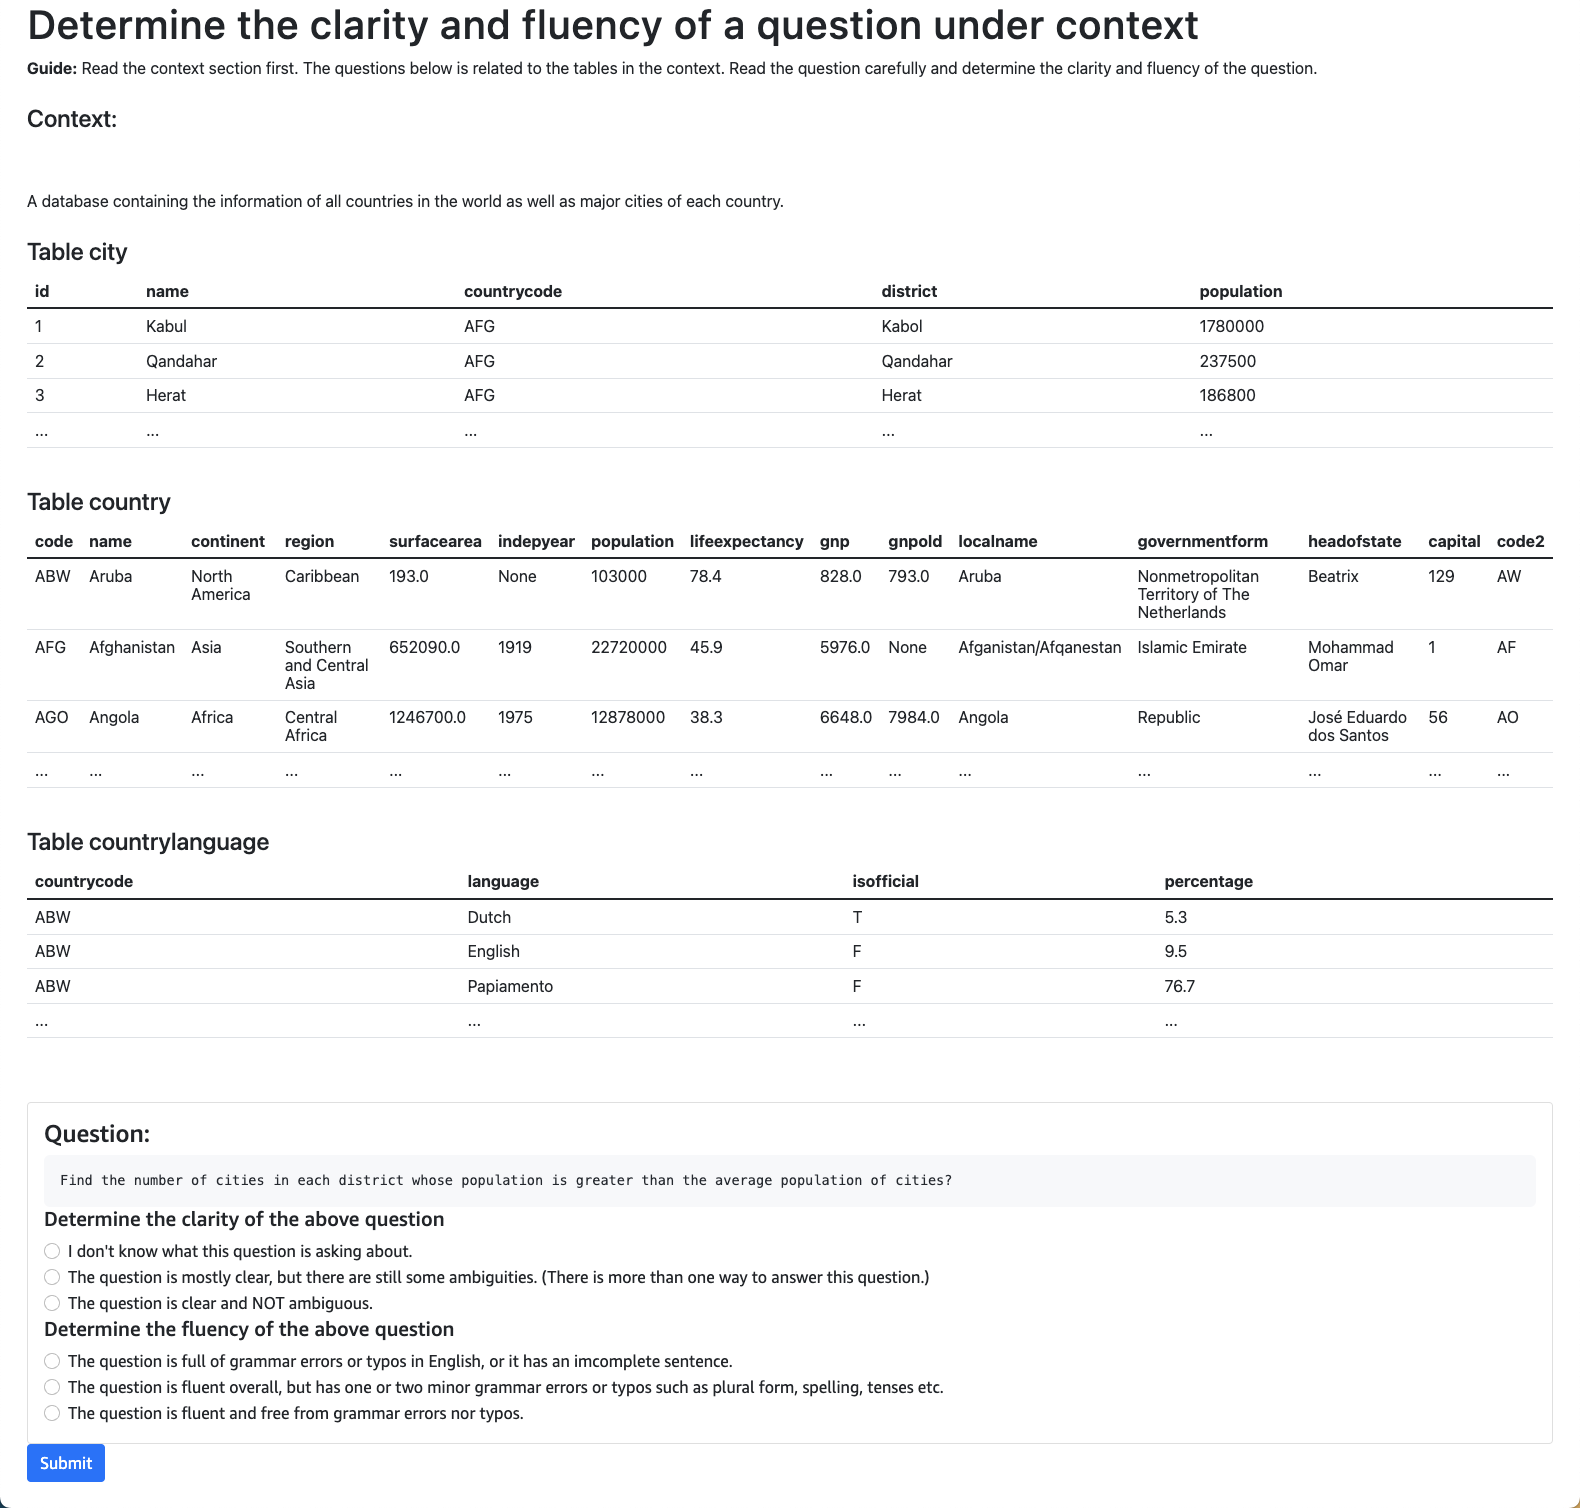Select "fluent and free from grammar errors" option
1580x1508 pixels.
pyautogui.click(x=52, y=1413)
